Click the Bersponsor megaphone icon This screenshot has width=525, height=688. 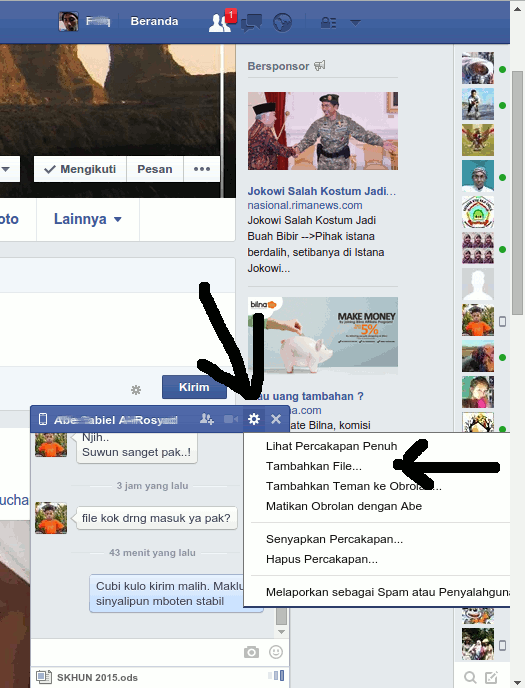[x=320, y=66]
